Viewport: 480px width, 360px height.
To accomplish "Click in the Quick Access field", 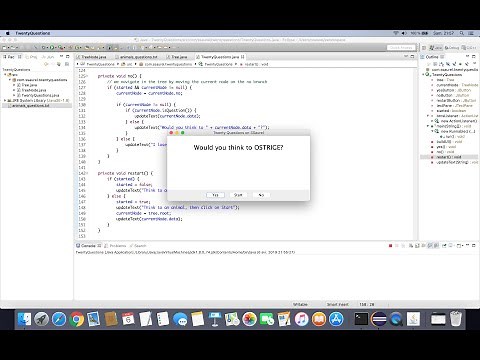I will pos(401,48).
